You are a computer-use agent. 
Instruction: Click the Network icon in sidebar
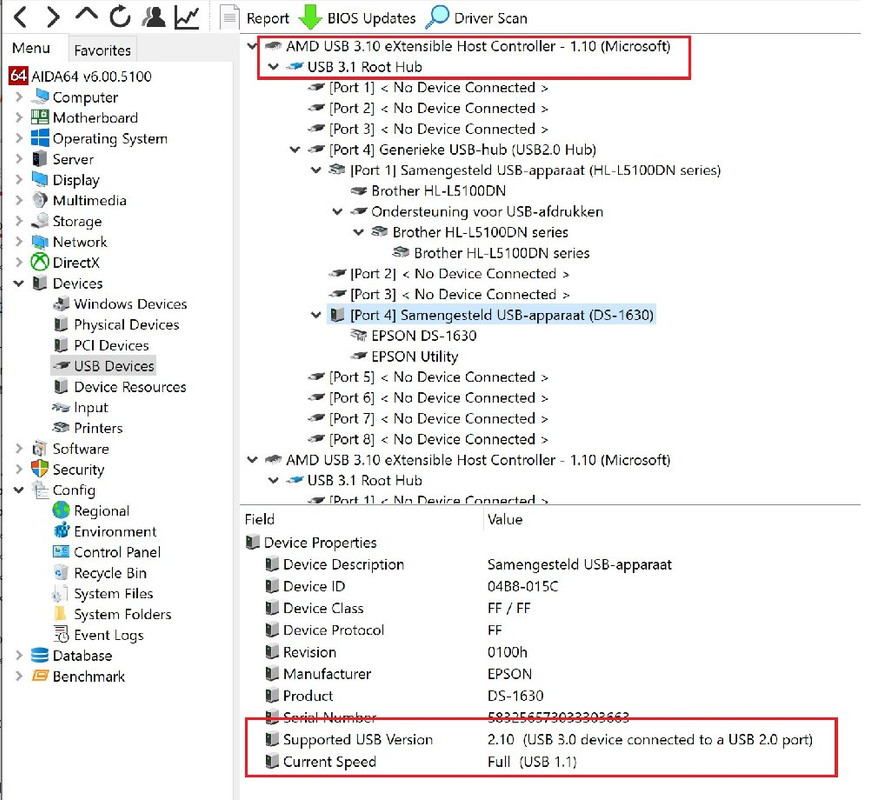40,242
